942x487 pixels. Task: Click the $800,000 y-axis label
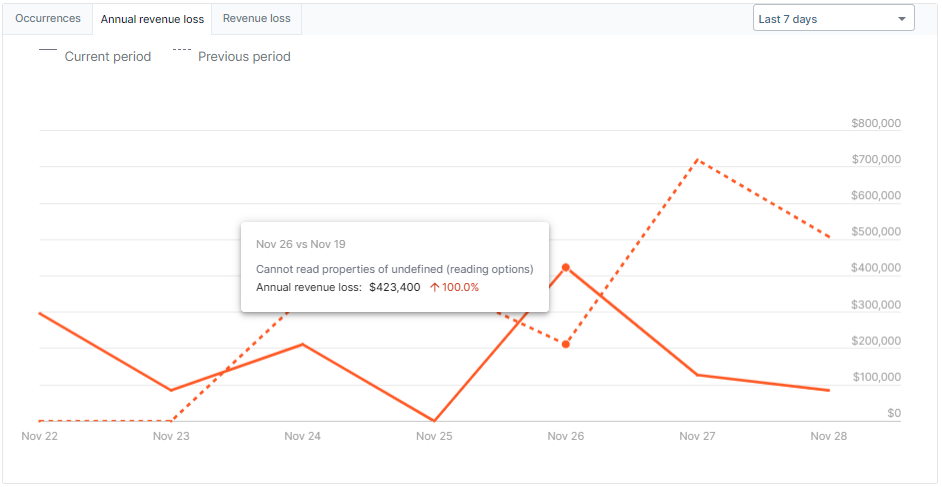click(876, 124)
